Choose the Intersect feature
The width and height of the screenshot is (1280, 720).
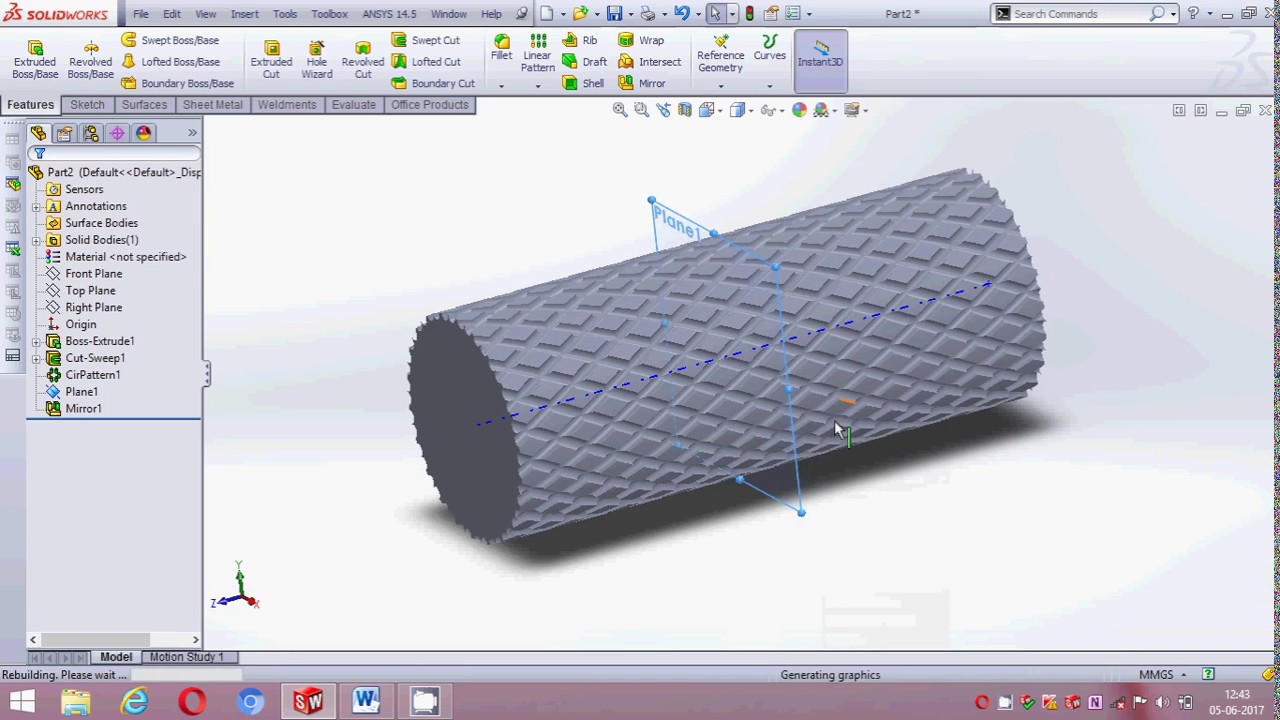point(650,62)
